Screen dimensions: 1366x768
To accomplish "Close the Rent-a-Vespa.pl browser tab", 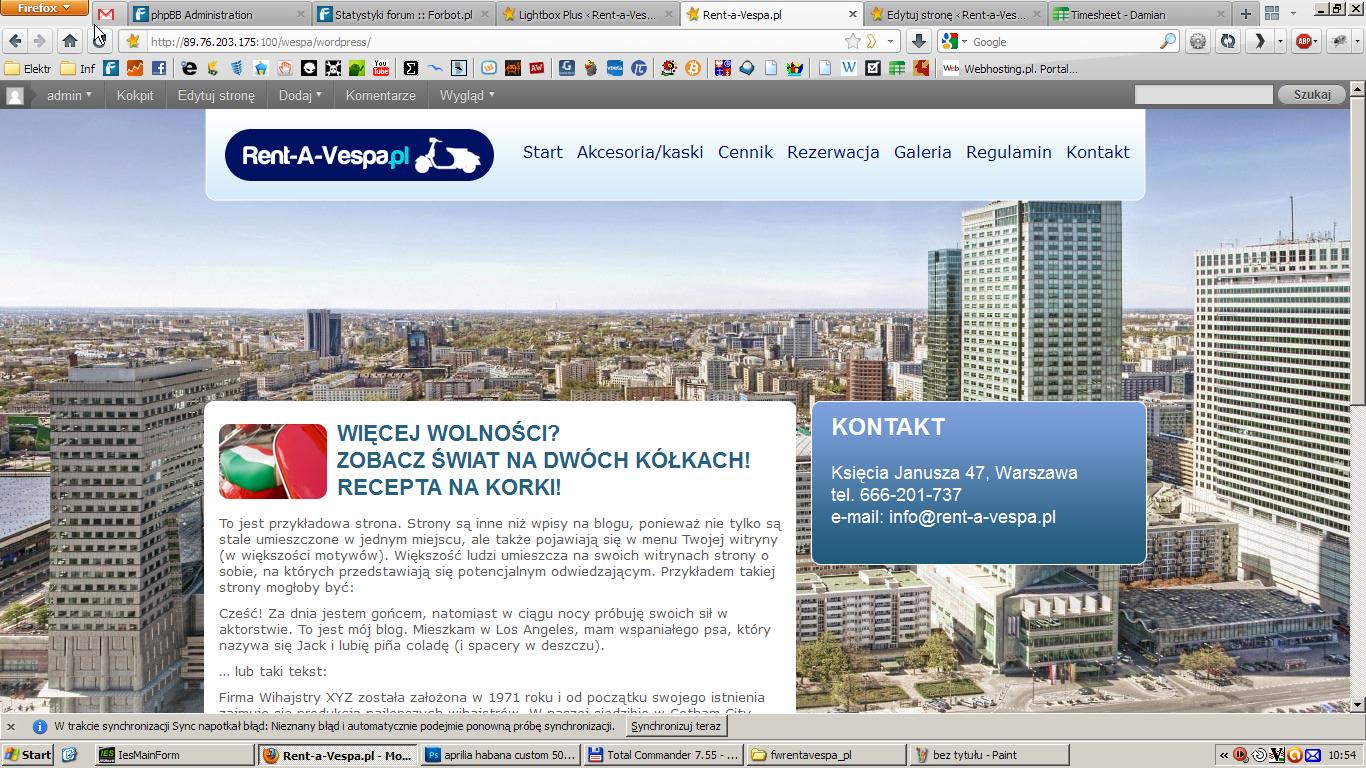I will (x=852, y=15).
